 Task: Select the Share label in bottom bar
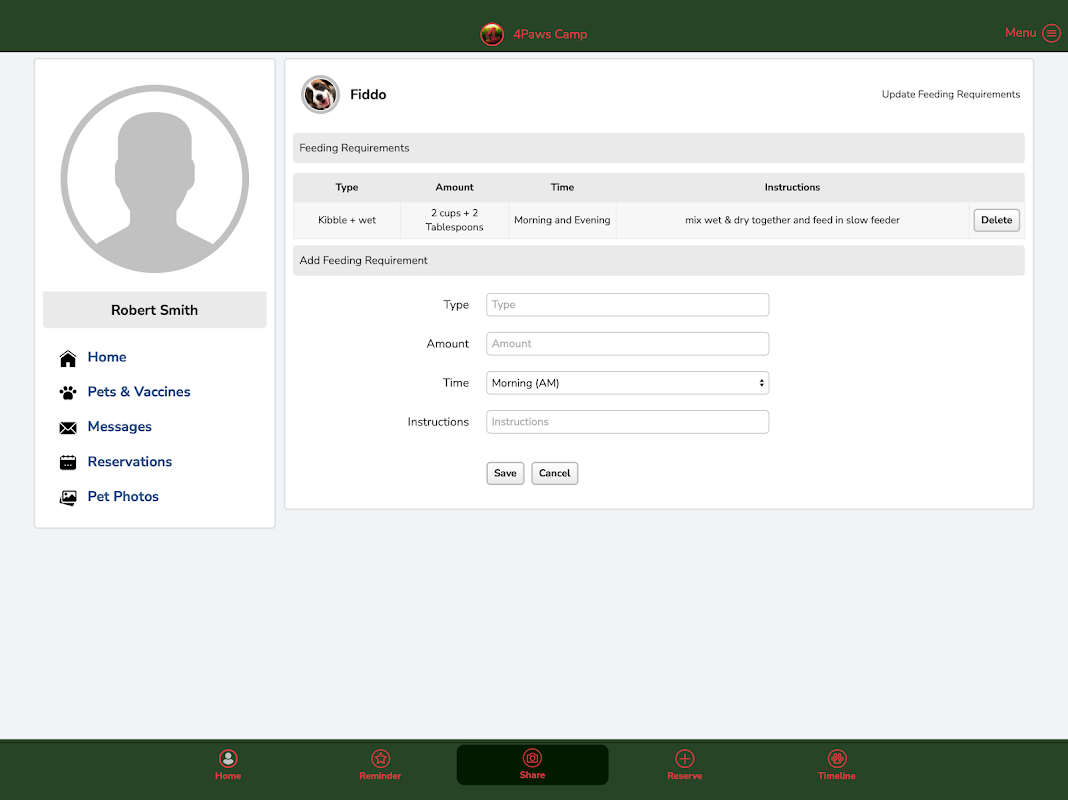tap(532, 775)
